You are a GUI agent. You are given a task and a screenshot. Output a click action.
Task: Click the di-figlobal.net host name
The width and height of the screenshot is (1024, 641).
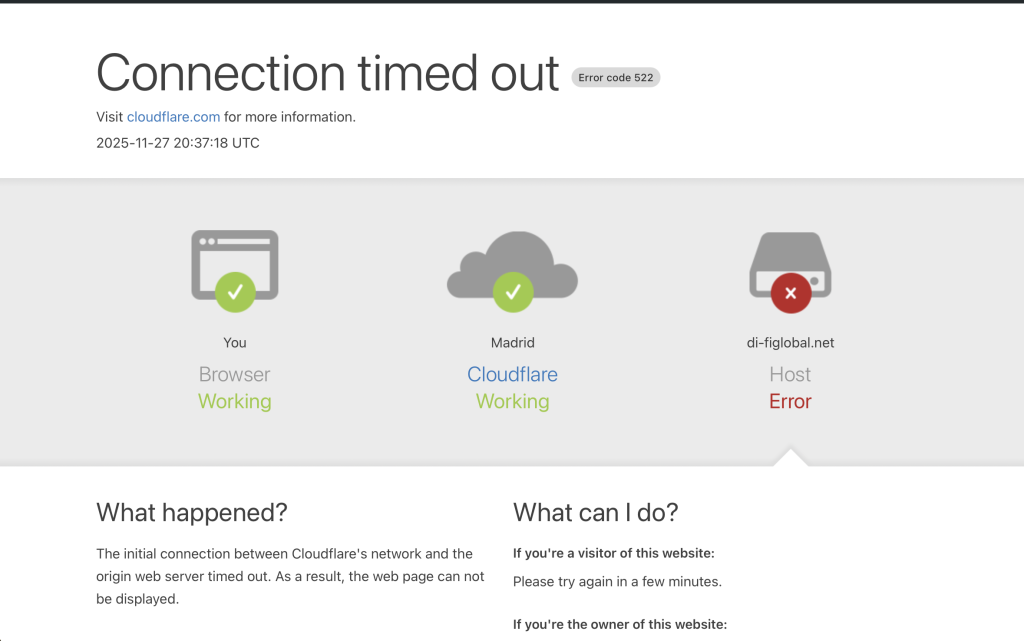click(x=790, y=343)
